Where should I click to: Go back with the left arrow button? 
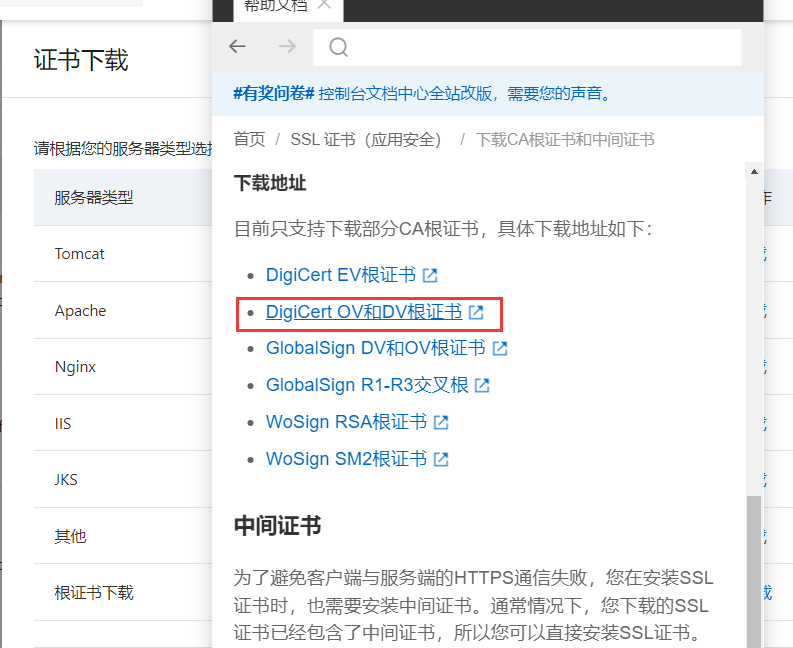pyautogui.click(x=237, y=47)
